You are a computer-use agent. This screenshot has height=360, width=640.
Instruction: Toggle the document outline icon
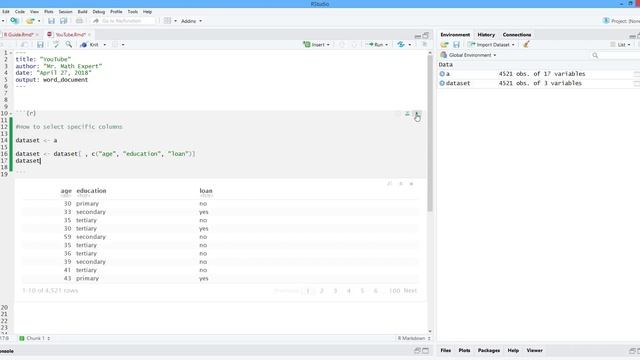point(424,44)
